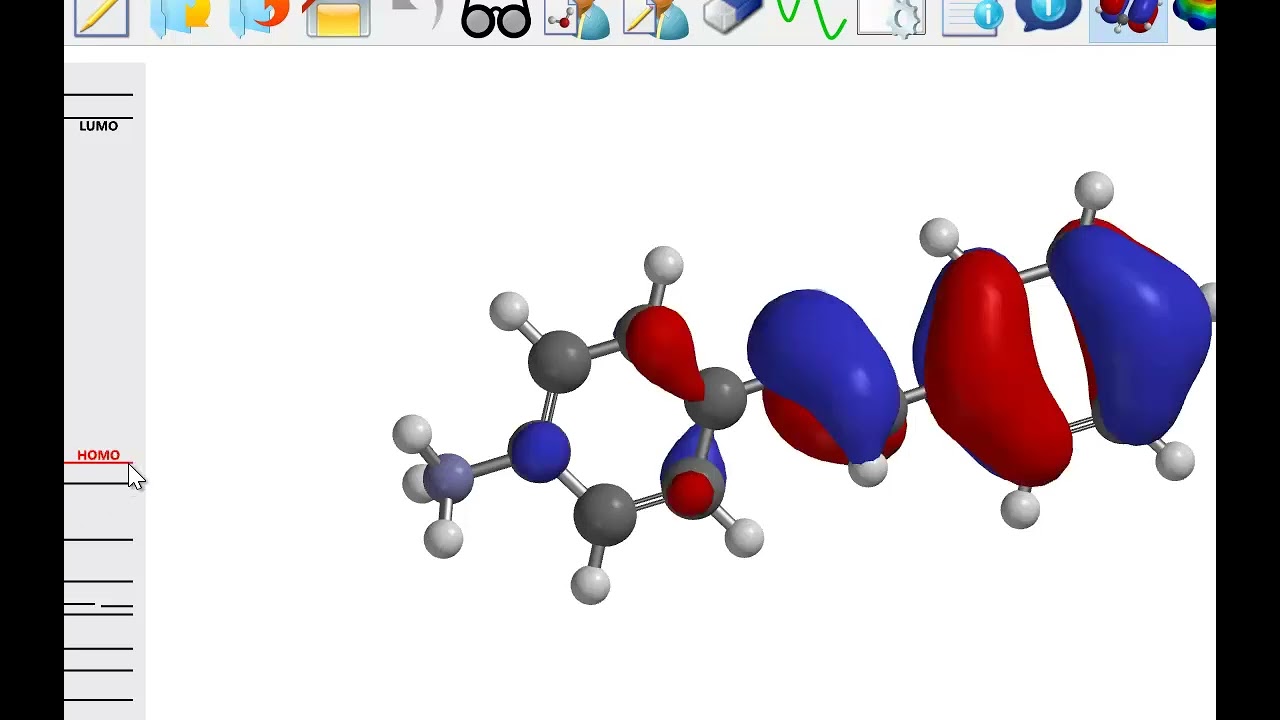
Task: Select the eraser tool icon
Action: [733, 16]
